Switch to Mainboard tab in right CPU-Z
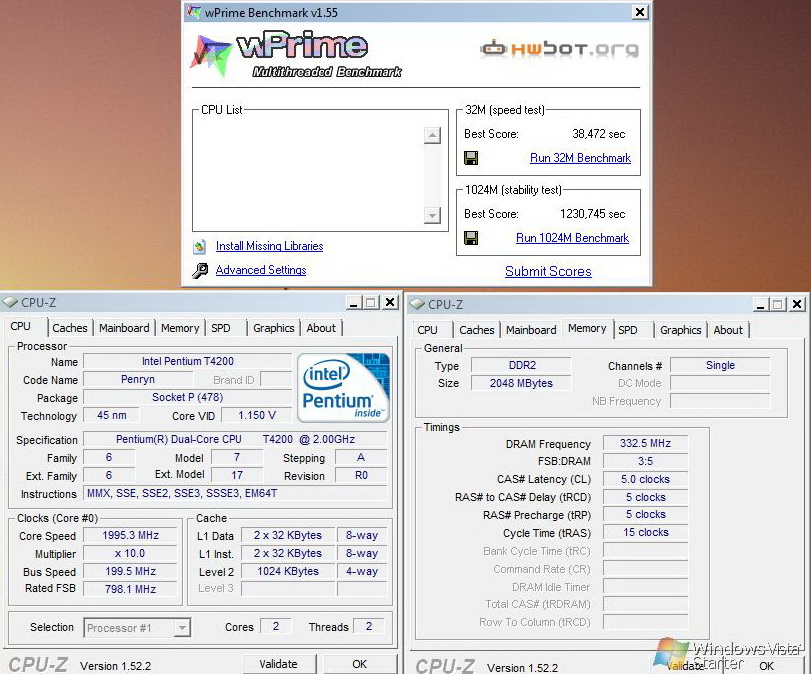Image resolution: width=811 pixels, height=674 pixels. [x=531, y=330]
